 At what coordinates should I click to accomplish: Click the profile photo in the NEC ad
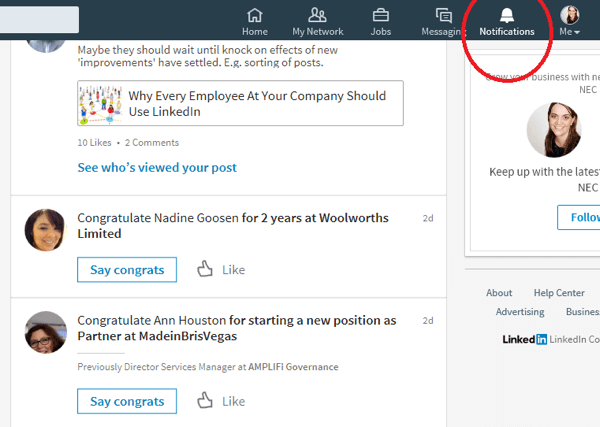554,130
